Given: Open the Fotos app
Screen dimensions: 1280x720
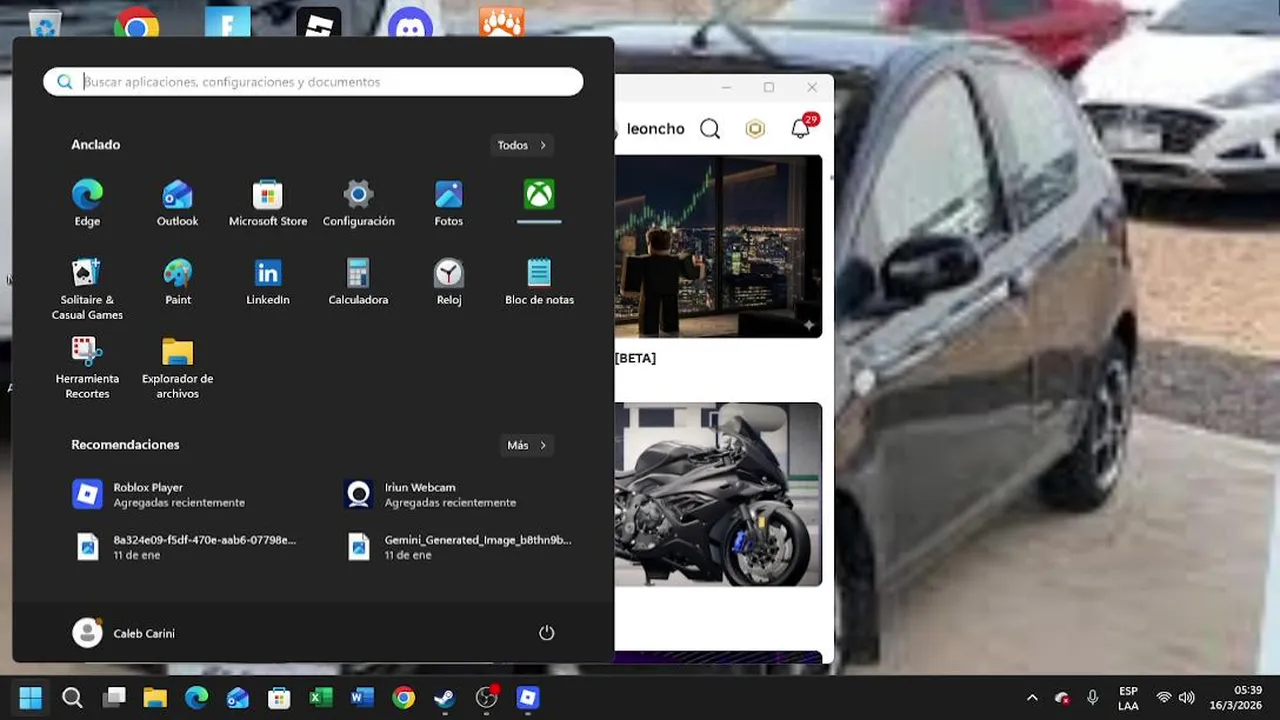Looking at the screenshot, I should 449,203.
